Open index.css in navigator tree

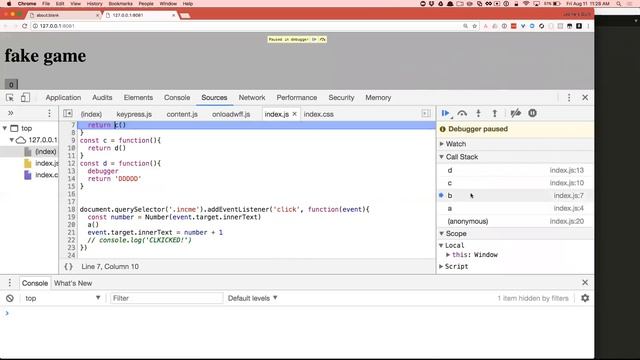coord(41,175)
